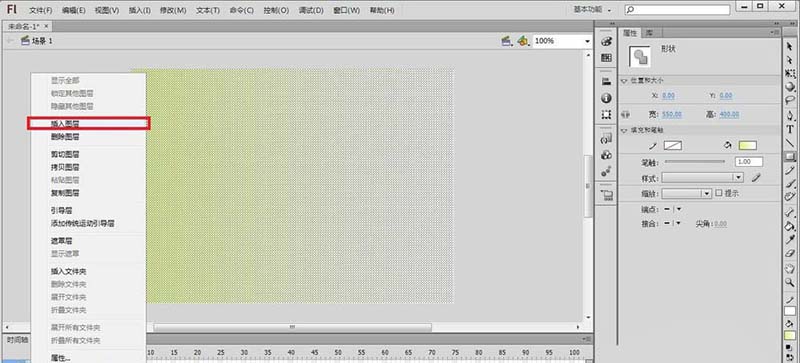Image resolution: width=800 pixels, height=363 pixels.
Task: Open the Motion Presets panel icon
Action: (x=607, y=172)
